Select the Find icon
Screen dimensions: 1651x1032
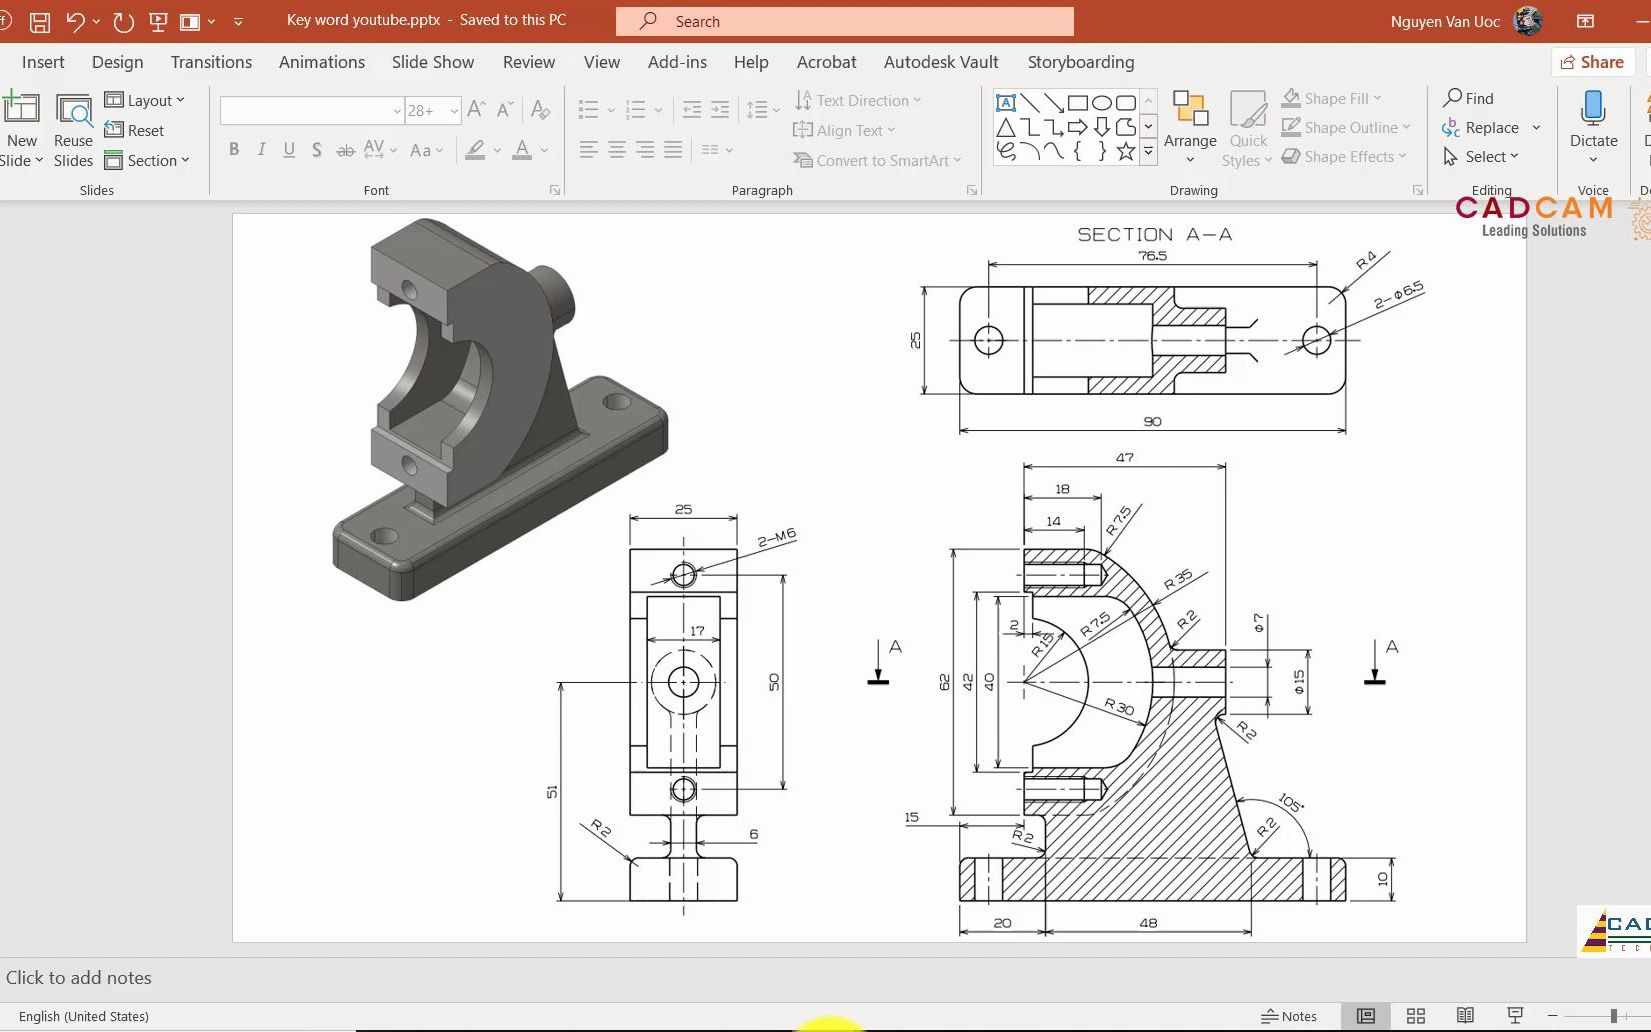point(1468,97)
